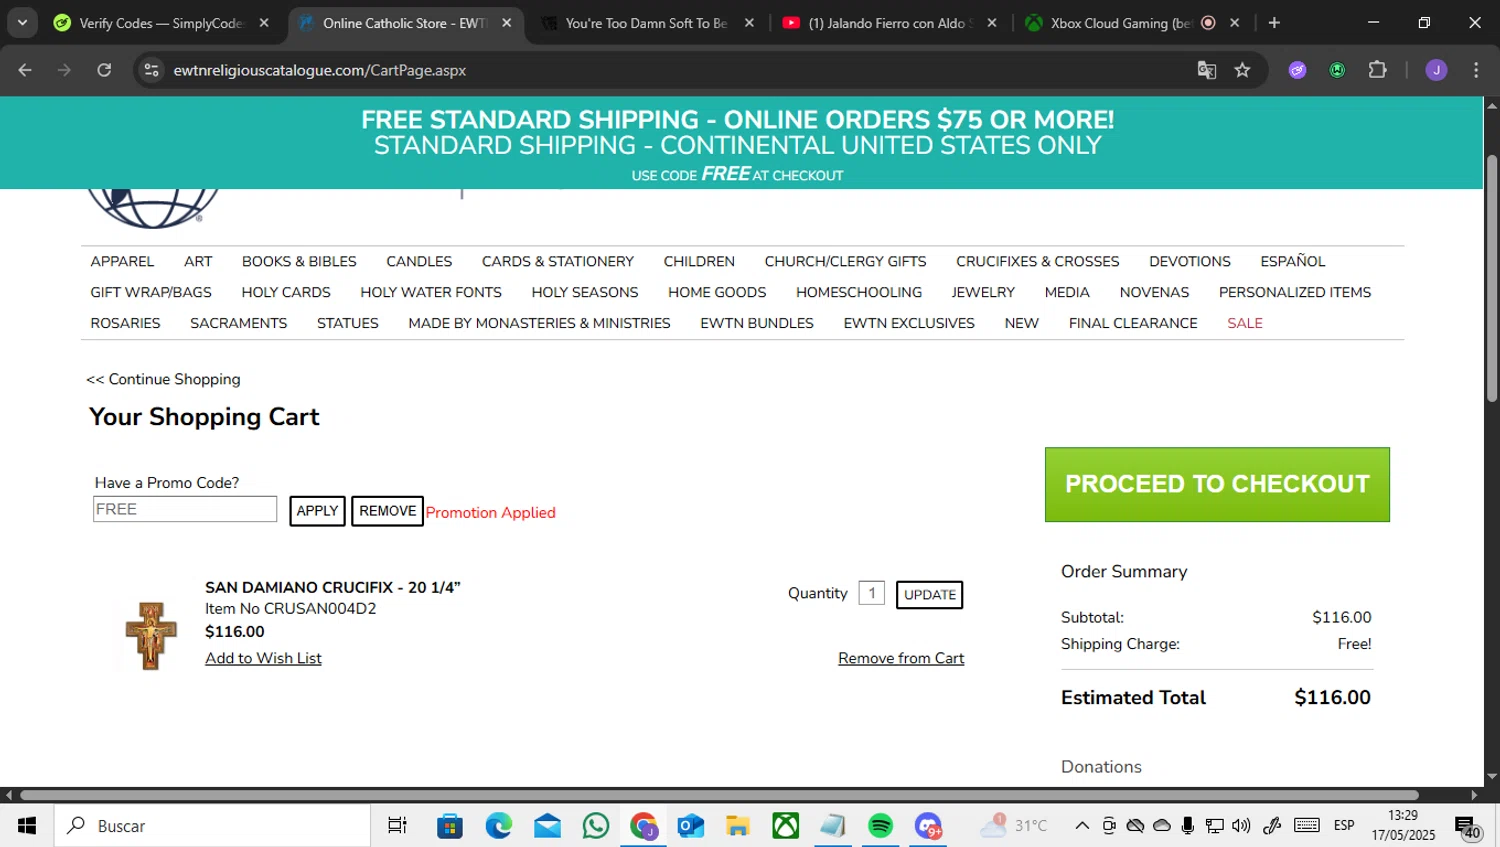This screenshot has width=1500, height=847.
Task: Open EWTN EXCLUSIVES category
Action: 909,323
